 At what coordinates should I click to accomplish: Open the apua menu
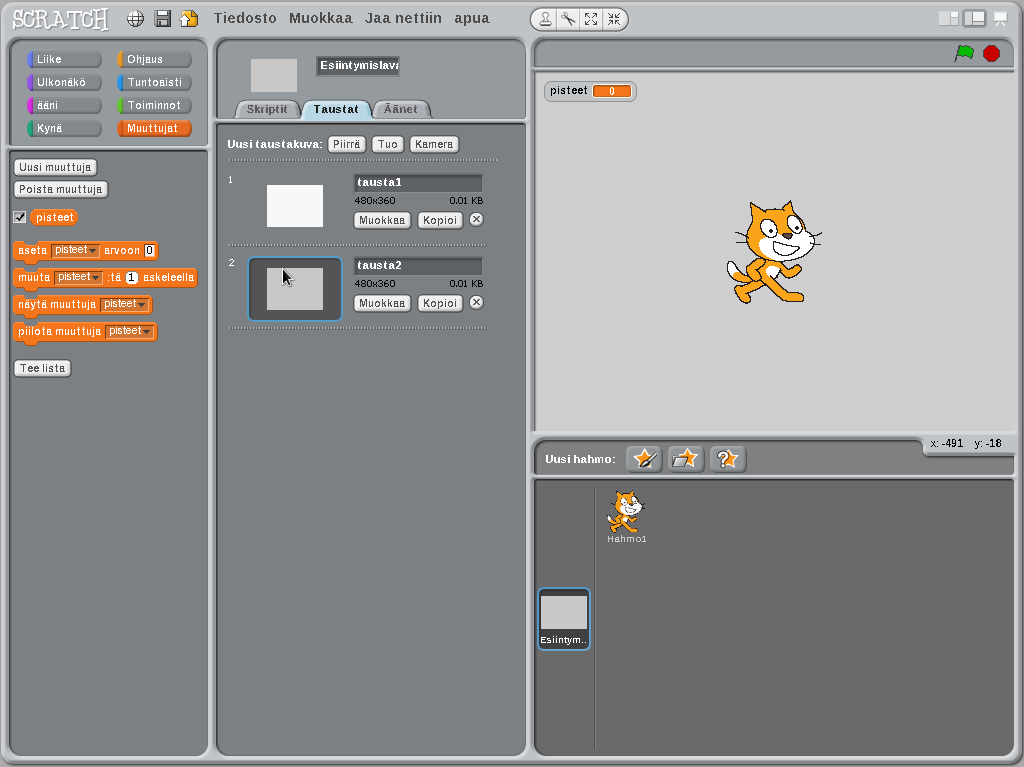pos(472,18)
